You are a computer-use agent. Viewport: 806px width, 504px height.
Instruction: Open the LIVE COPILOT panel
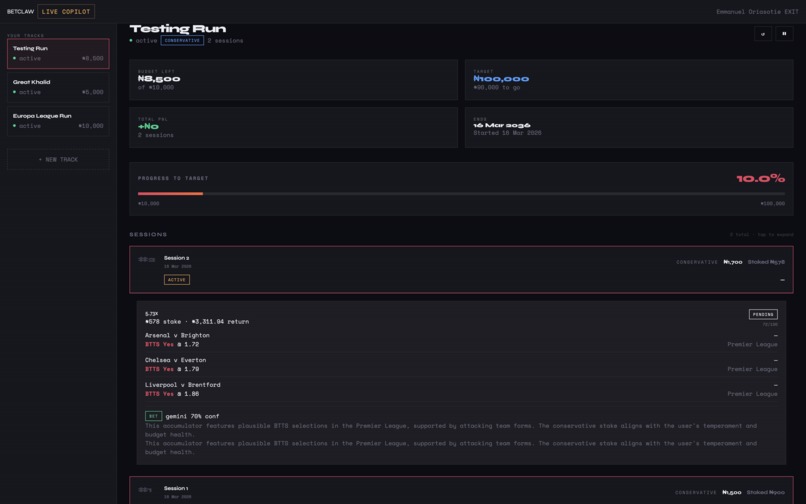(66, 11)
